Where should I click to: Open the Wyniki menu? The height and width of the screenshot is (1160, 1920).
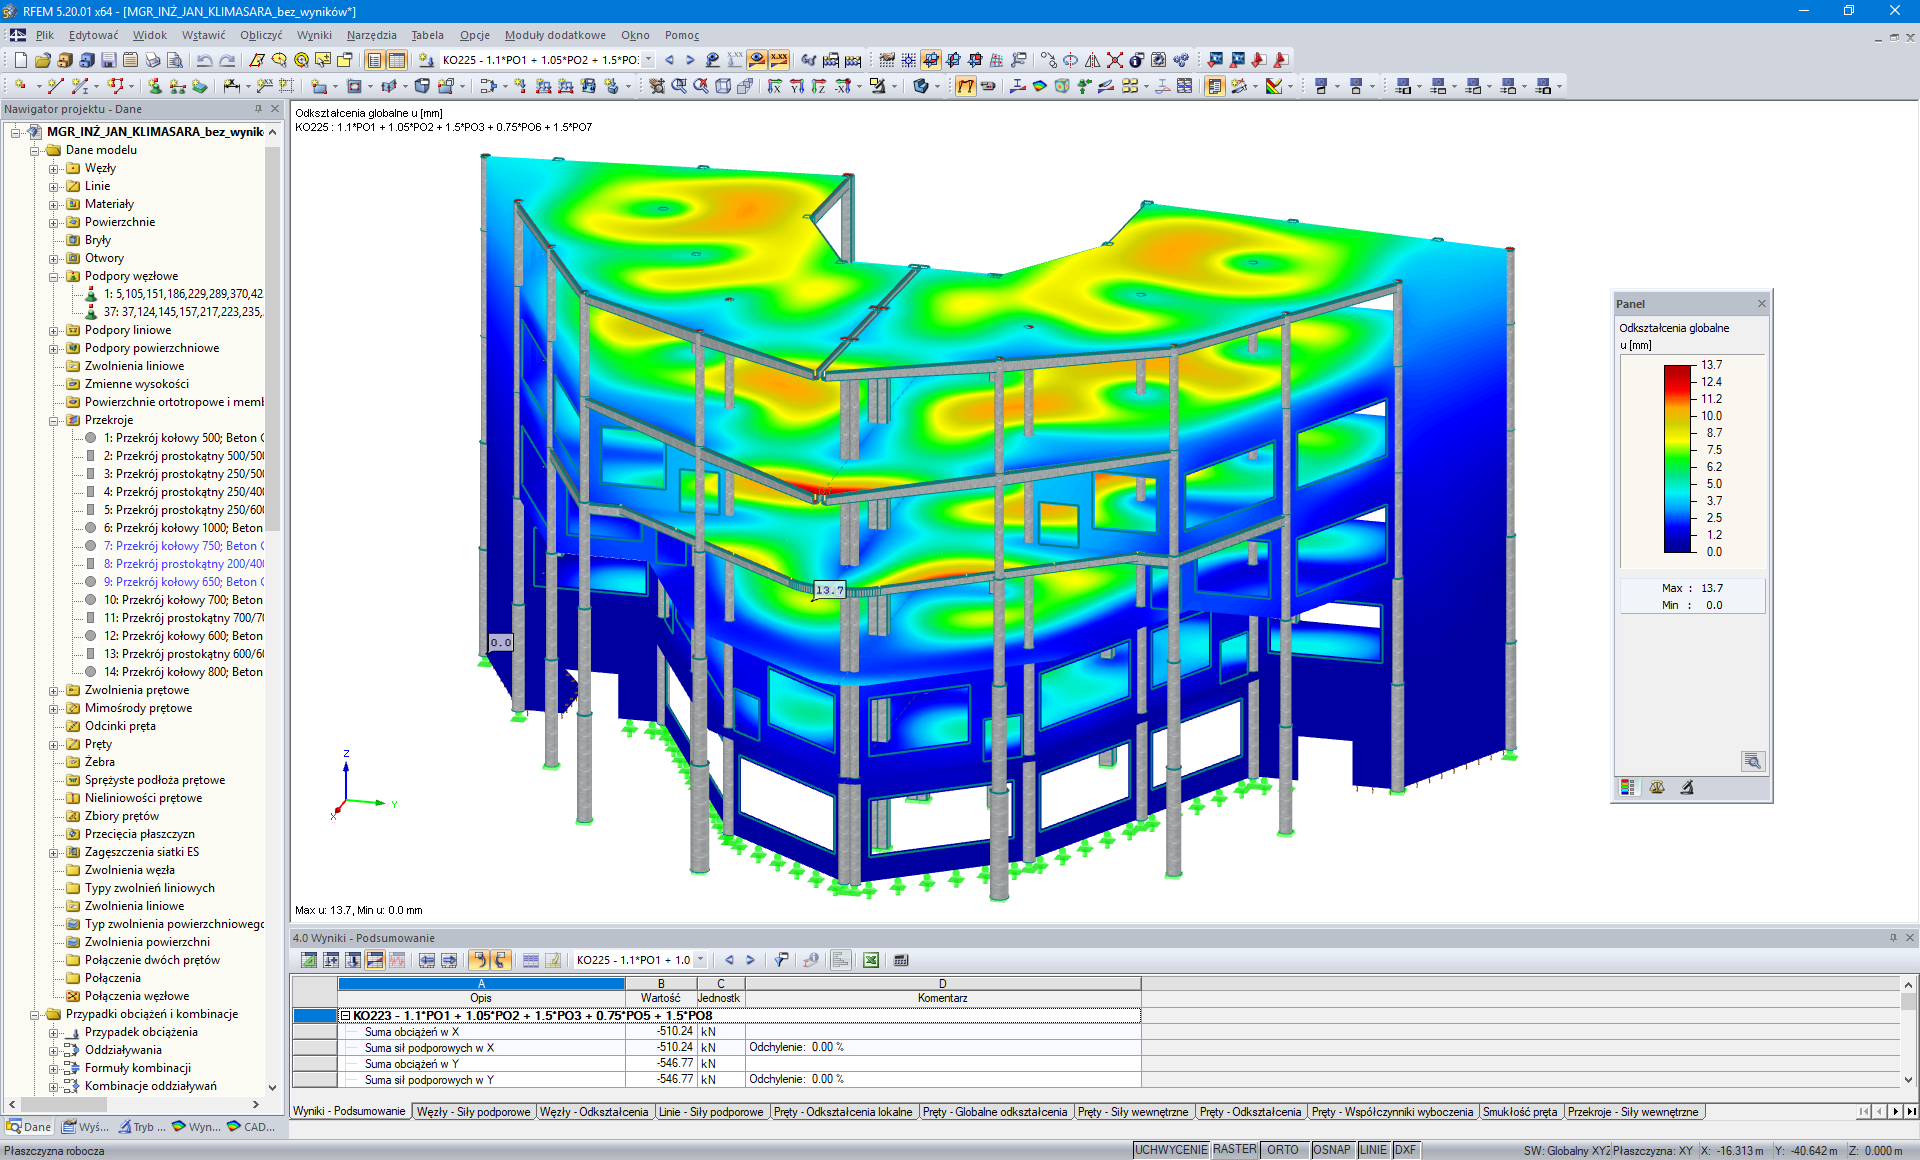coord(314,35)
